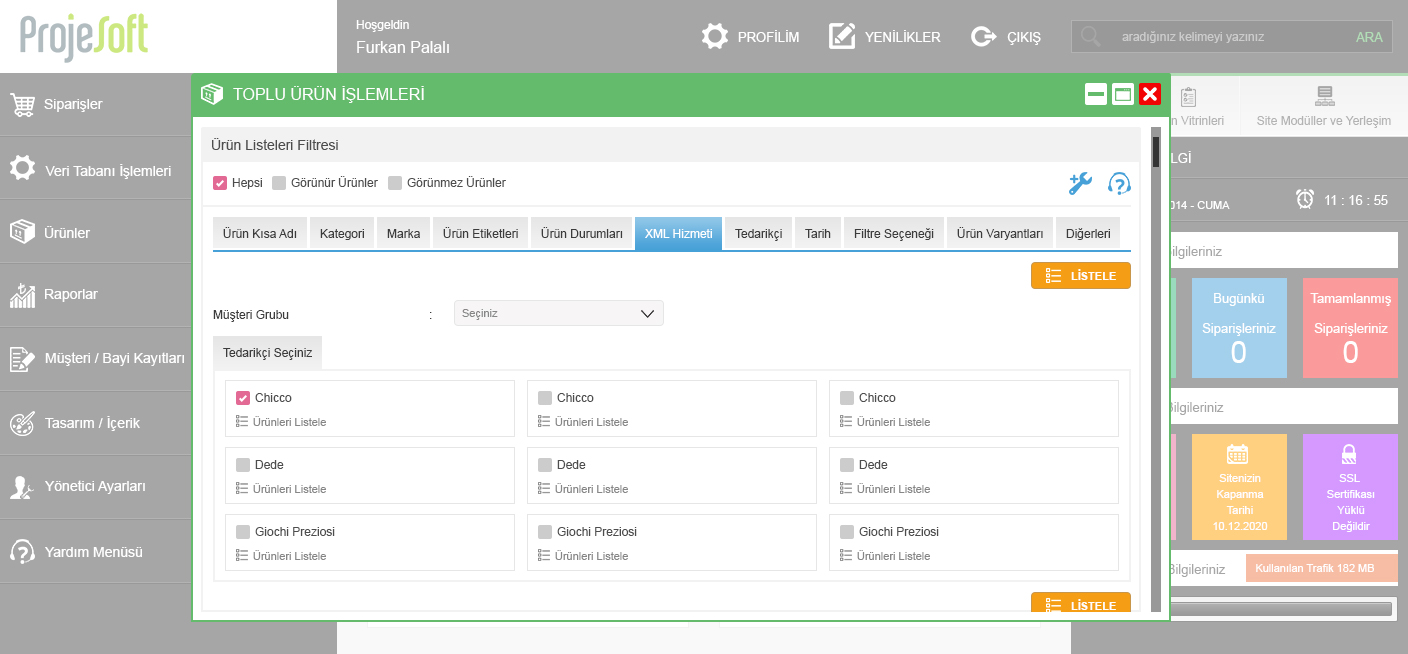Enable the Görünür Ürünler checkbox
This screenshot has width=1408, height=654.
(x=280, y=183)
